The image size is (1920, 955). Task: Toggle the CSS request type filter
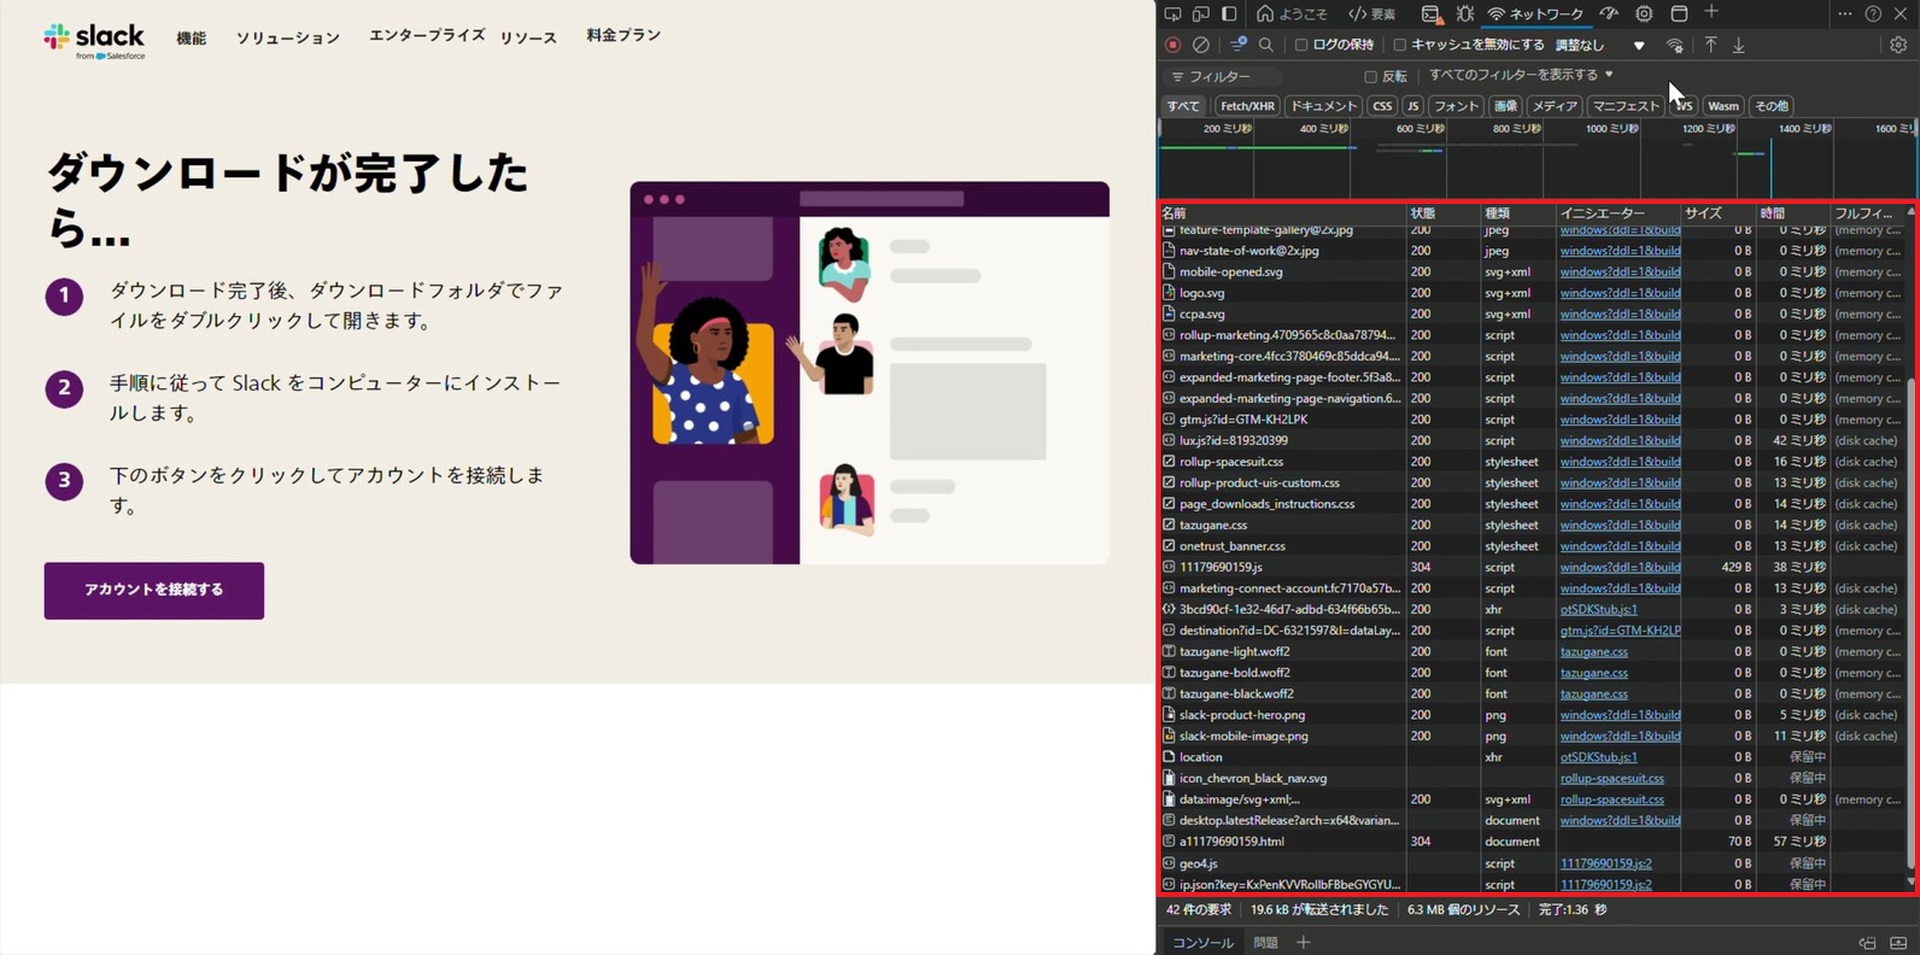click(1382, 106)
